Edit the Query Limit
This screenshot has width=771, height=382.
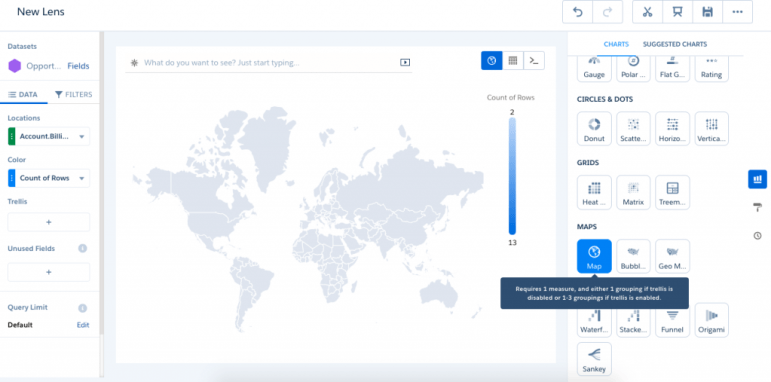tap(83, 325)
